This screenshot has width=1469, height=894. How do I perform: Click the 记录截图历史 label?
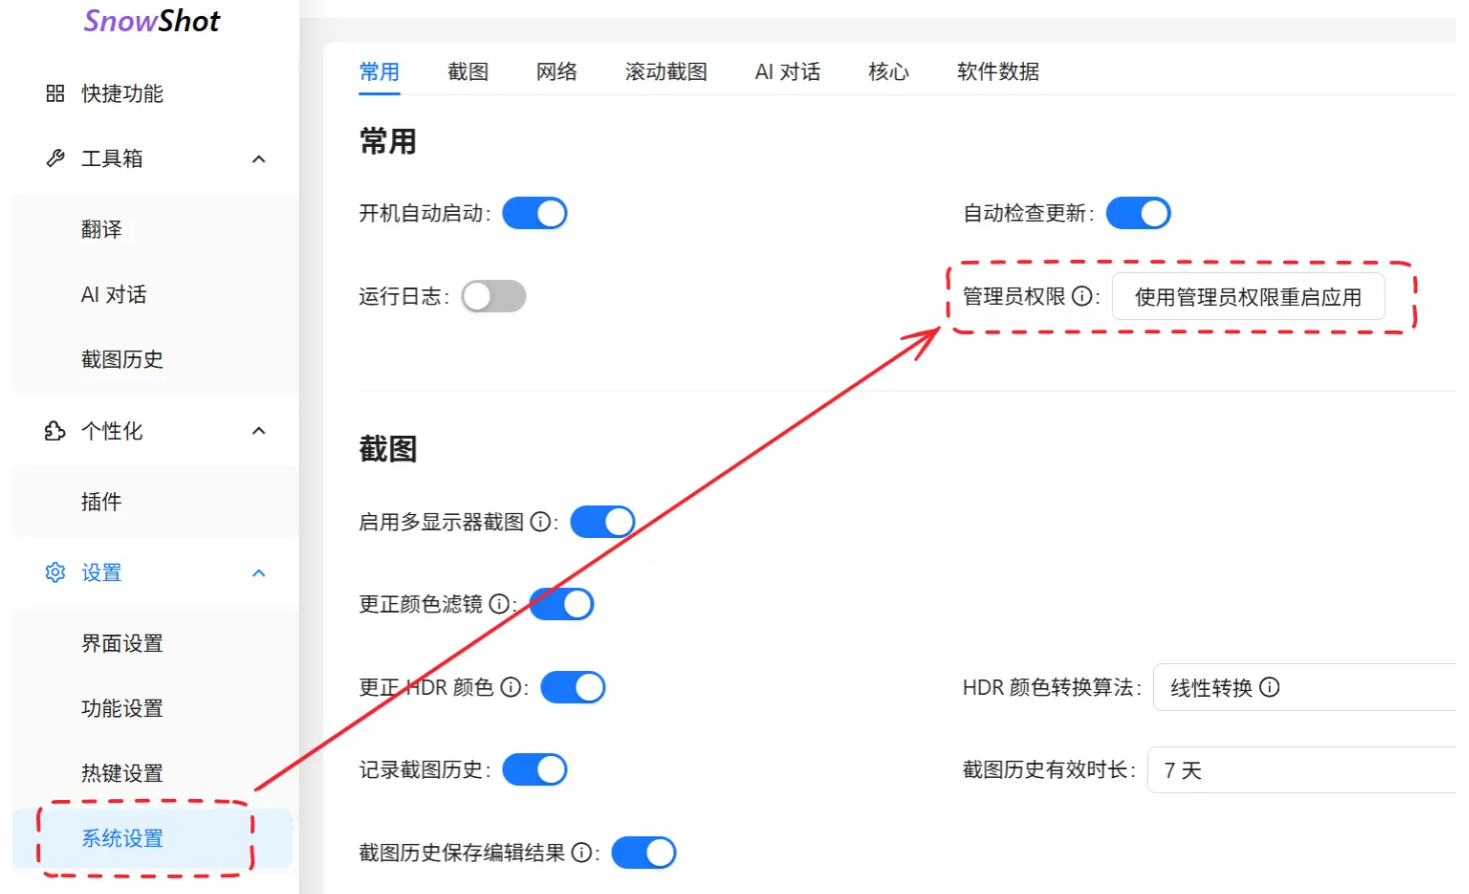(424, 769)
